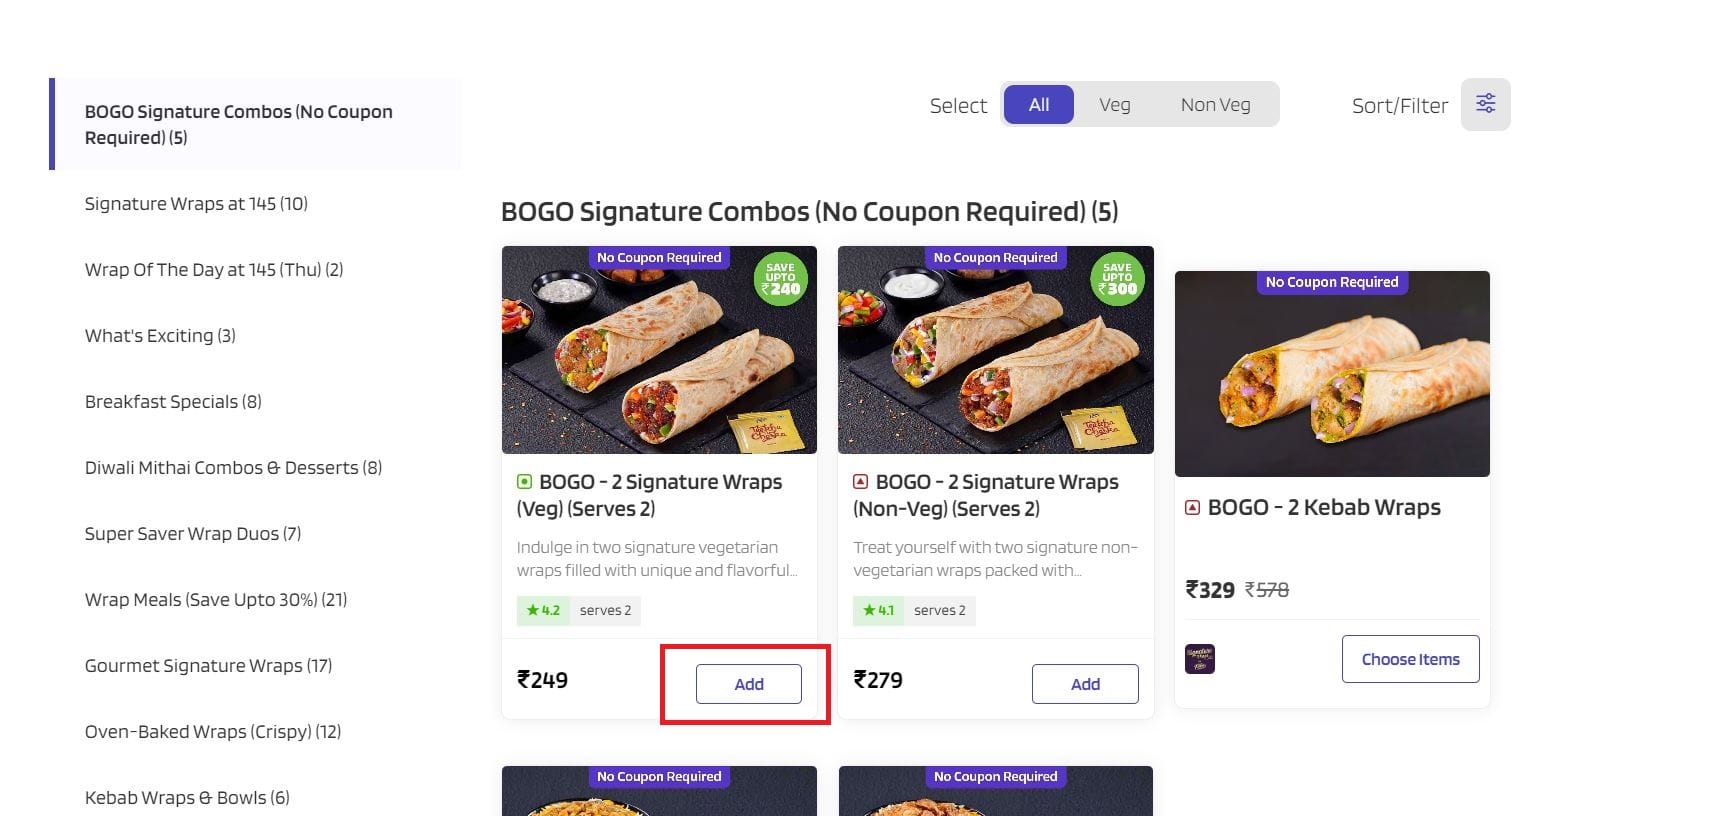This screenshot has width=1712, height=816.
Task: Click the 4.2 star rating badge
Action: 543,610
